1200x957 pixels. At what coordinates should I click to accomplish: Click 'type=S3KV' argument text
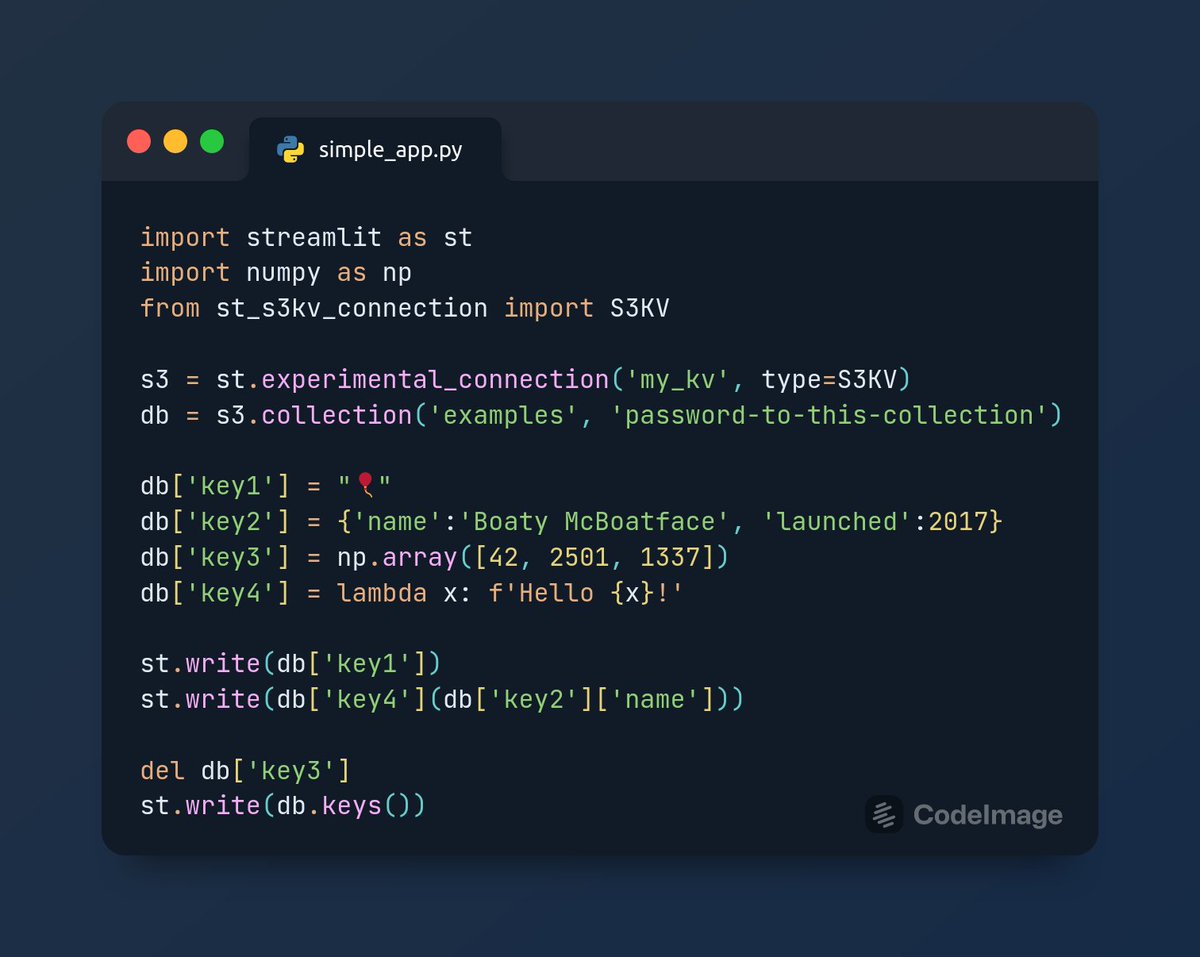[x=829, y=380]
